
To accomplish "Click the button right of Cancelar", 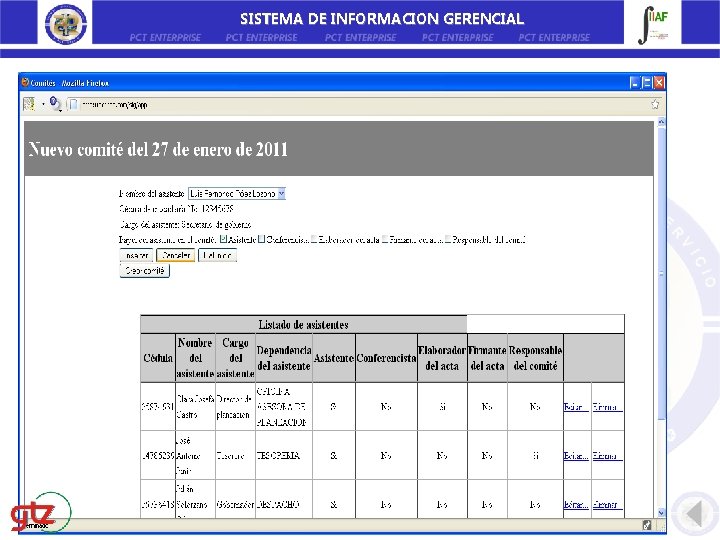I will (218, 255).
